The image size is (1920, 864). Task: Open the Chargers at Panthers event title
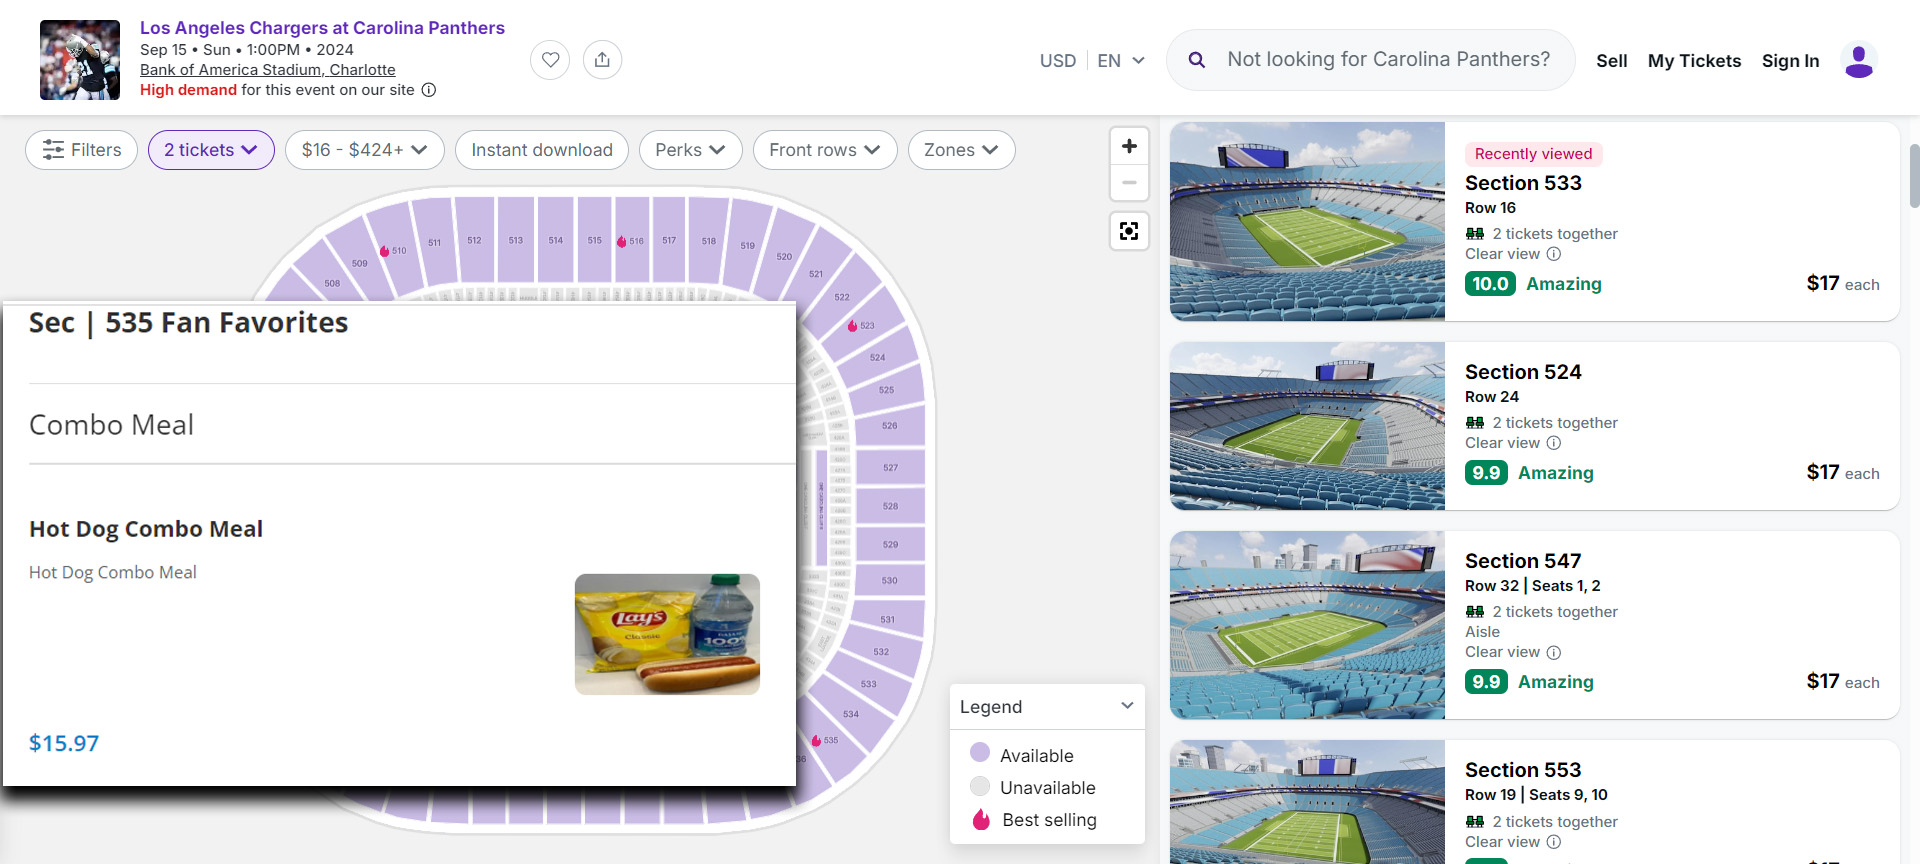(x=322, y=28)
